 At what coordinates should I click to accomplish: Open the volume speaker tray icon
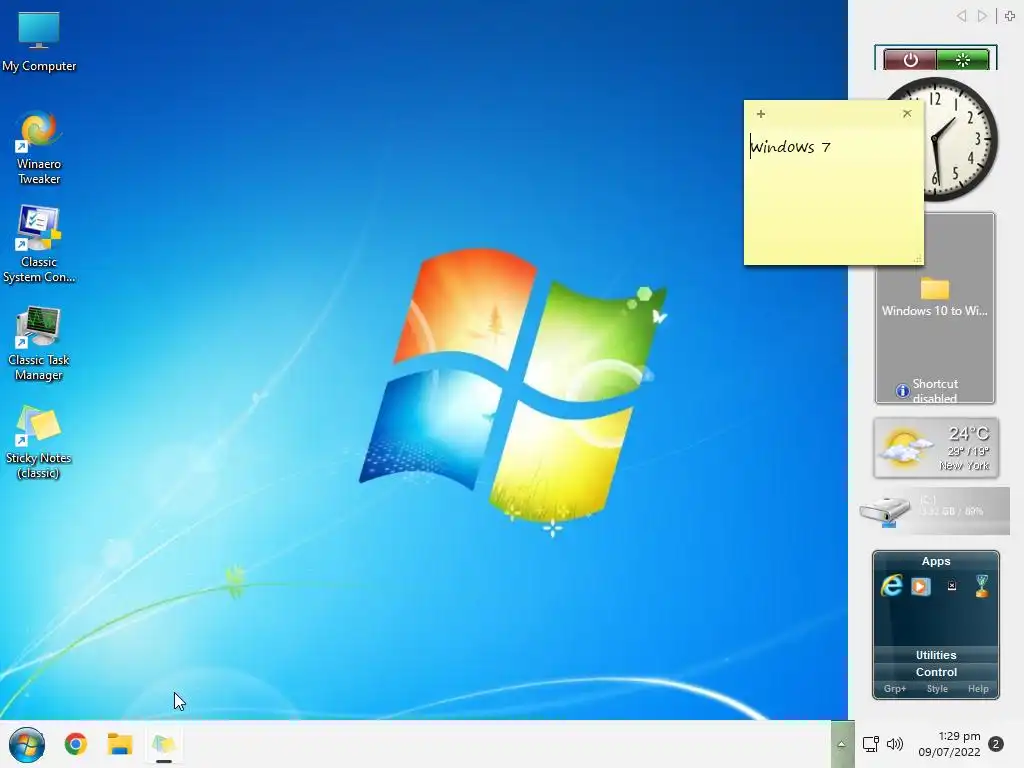point(895,744)
